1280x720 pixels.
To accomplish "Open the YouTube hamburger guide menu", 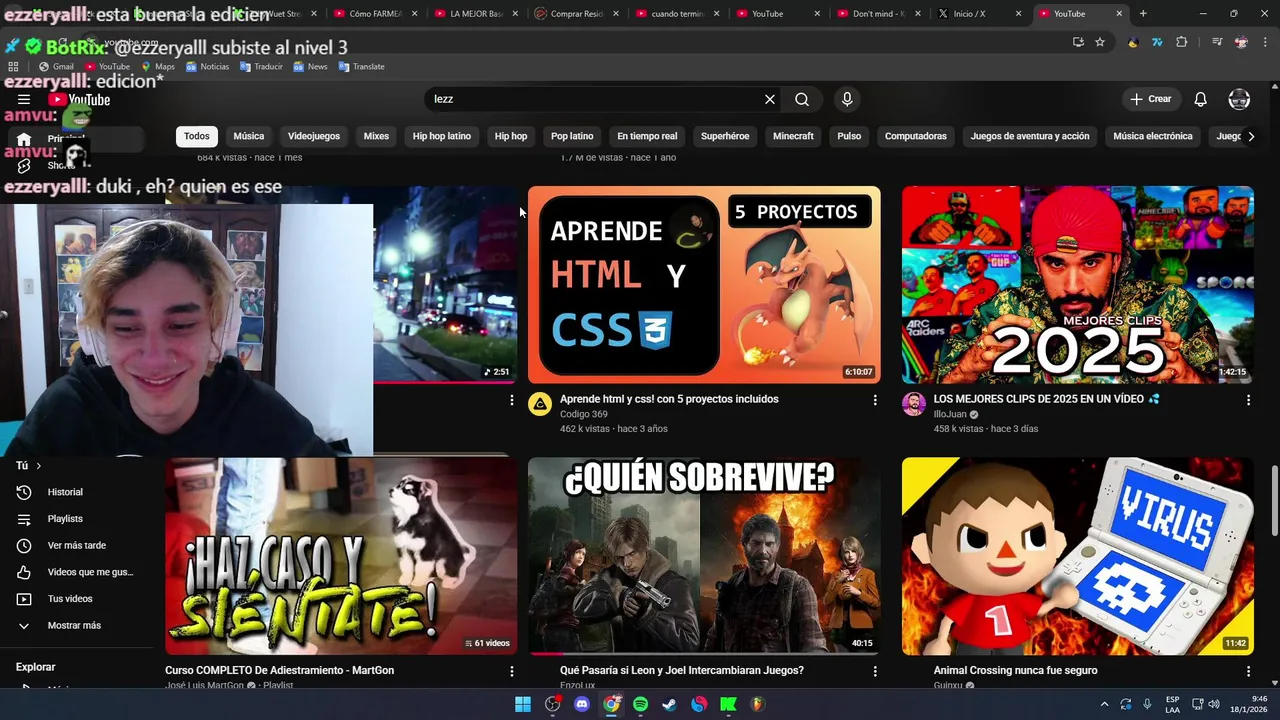I will (24, 99).
